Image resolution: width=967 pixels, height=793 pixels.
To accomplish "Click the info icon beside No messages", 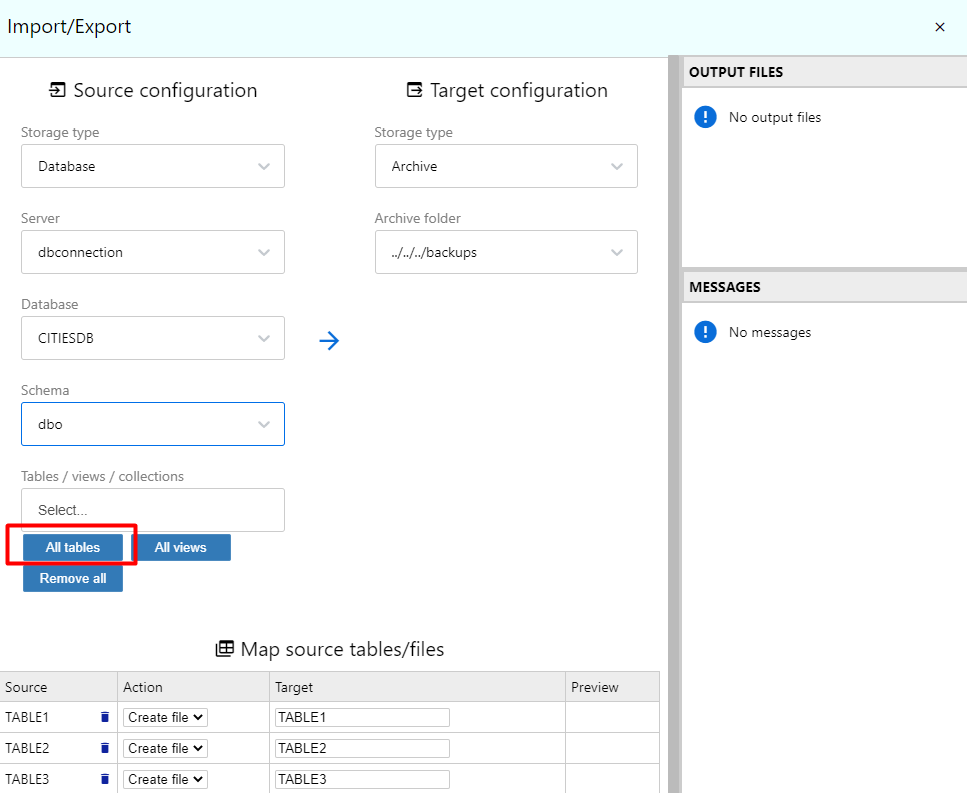I will 705,331.
